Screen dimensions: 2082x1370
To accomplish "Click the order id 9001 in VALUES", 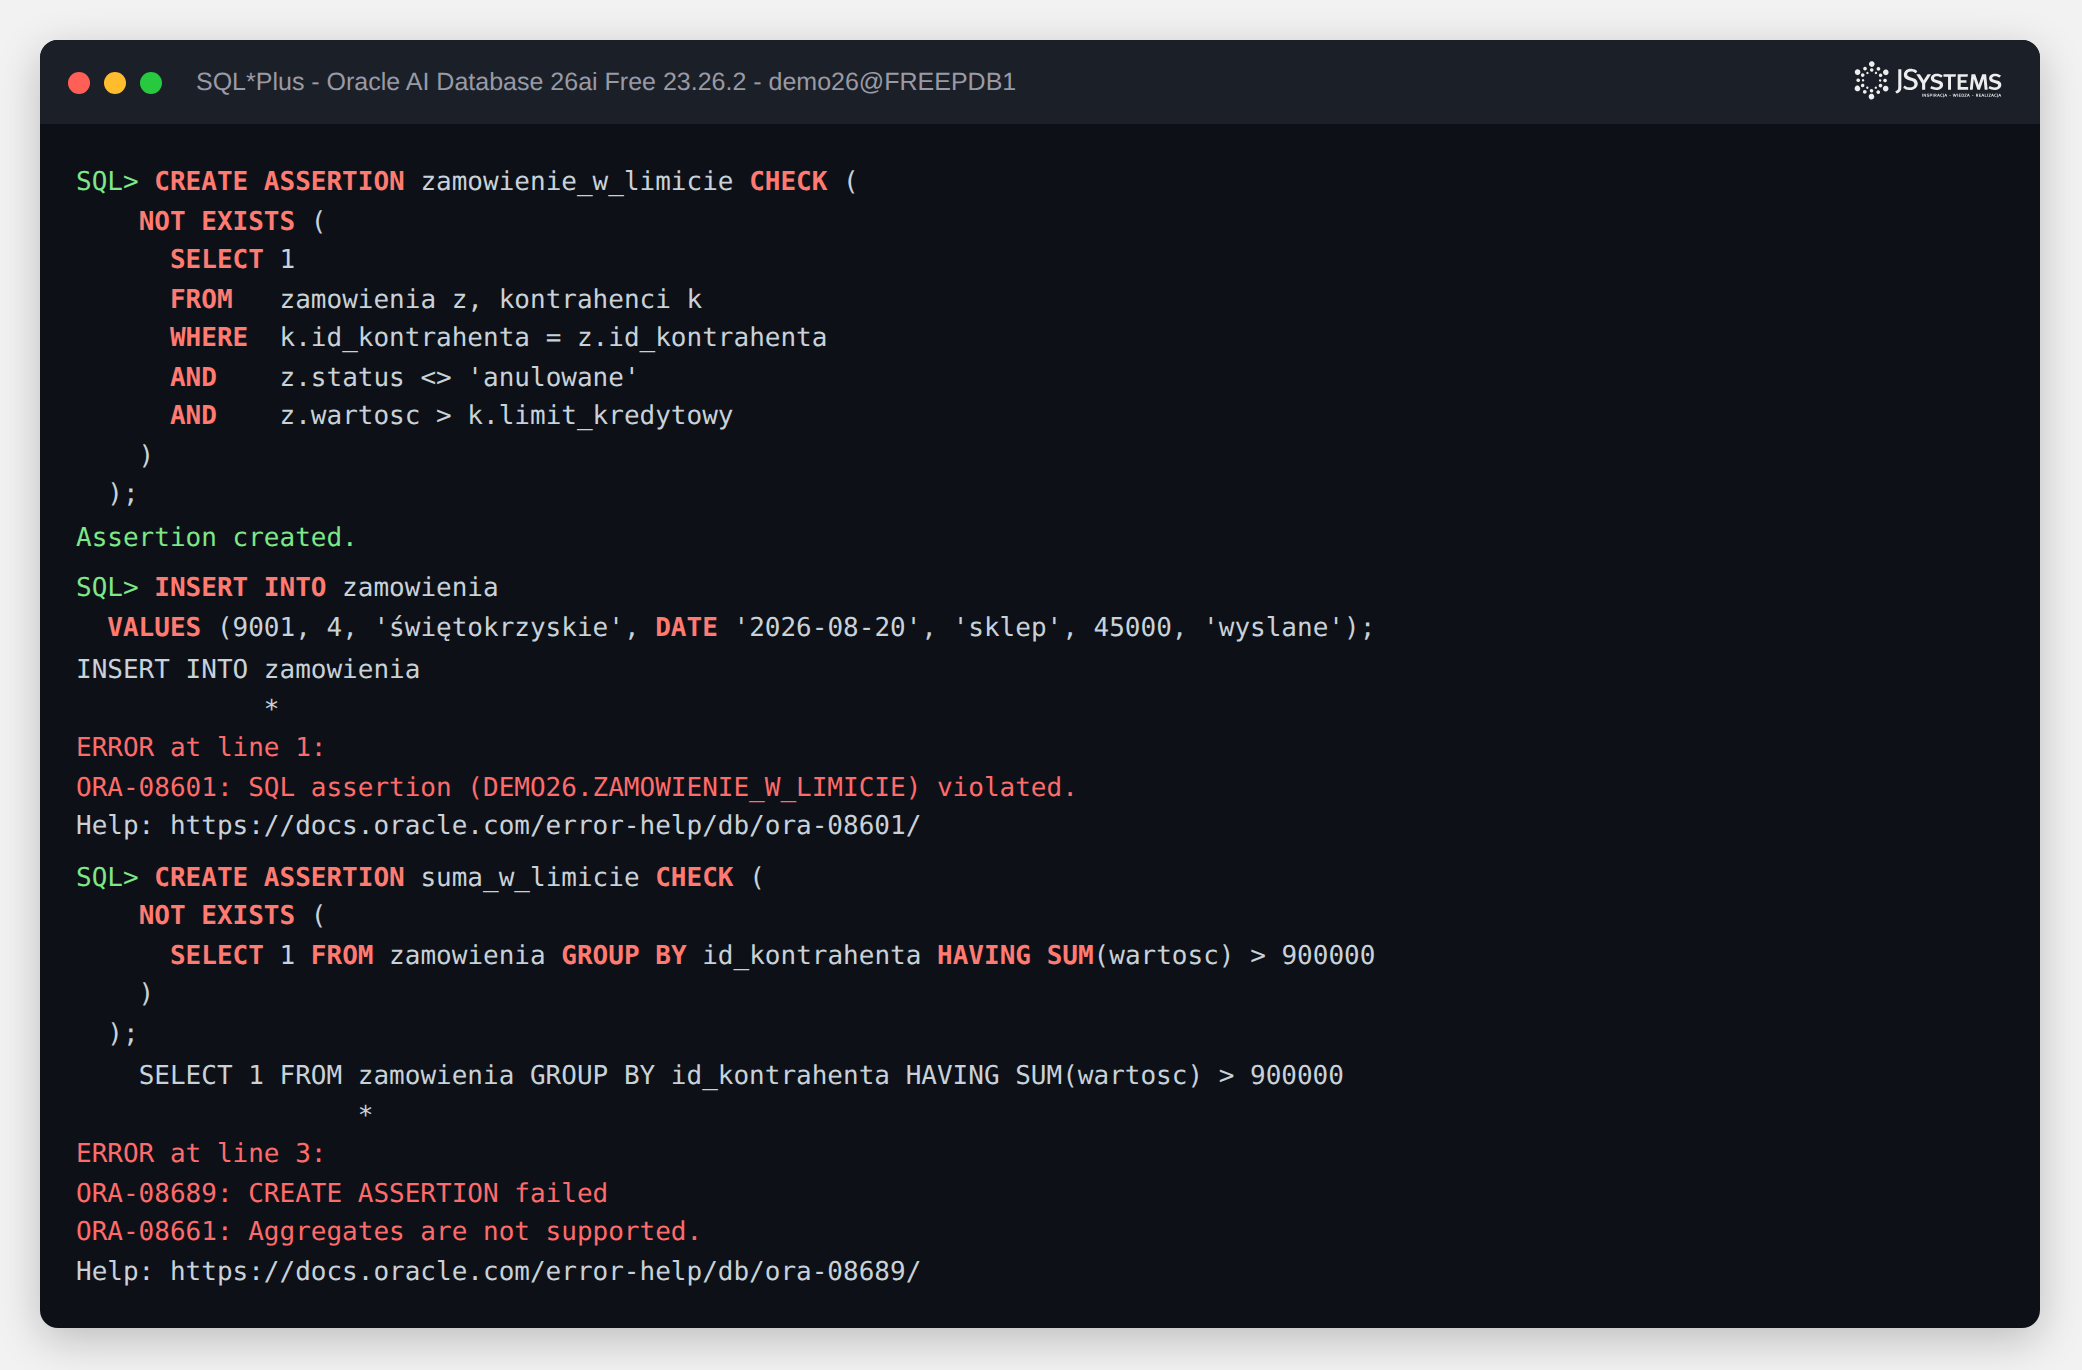I will pos(264,628).
